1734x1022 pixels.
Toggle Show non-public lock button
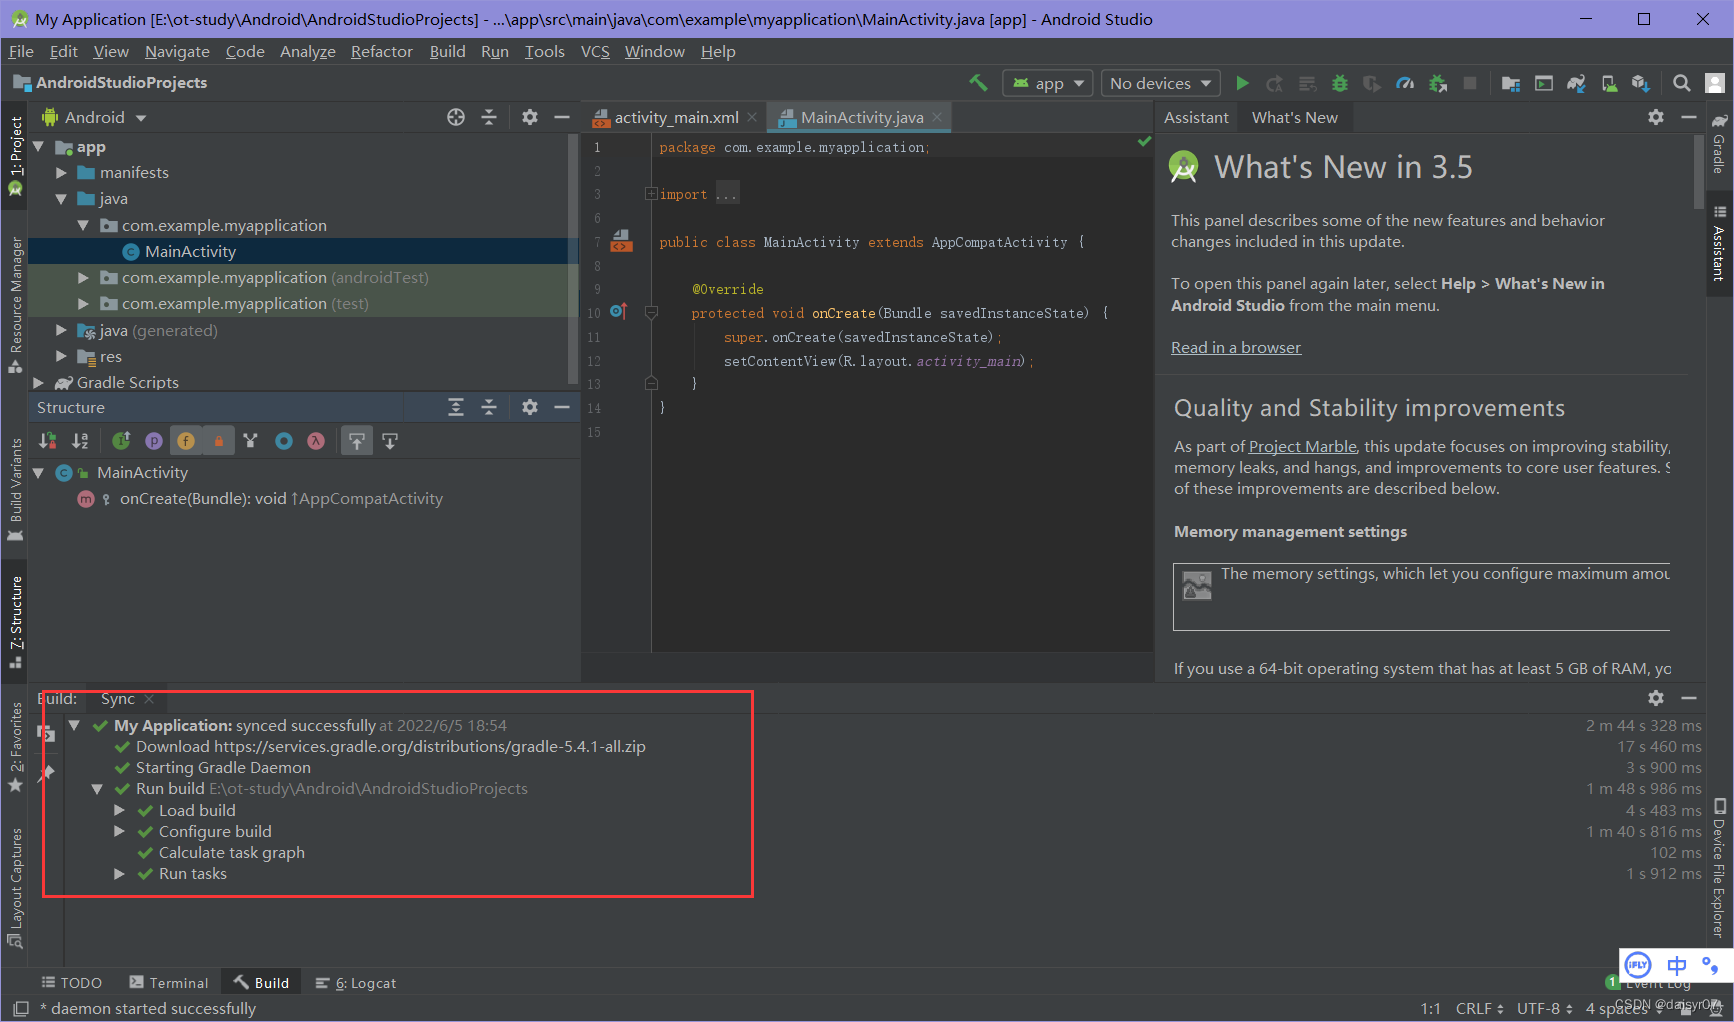pos(219,441)
